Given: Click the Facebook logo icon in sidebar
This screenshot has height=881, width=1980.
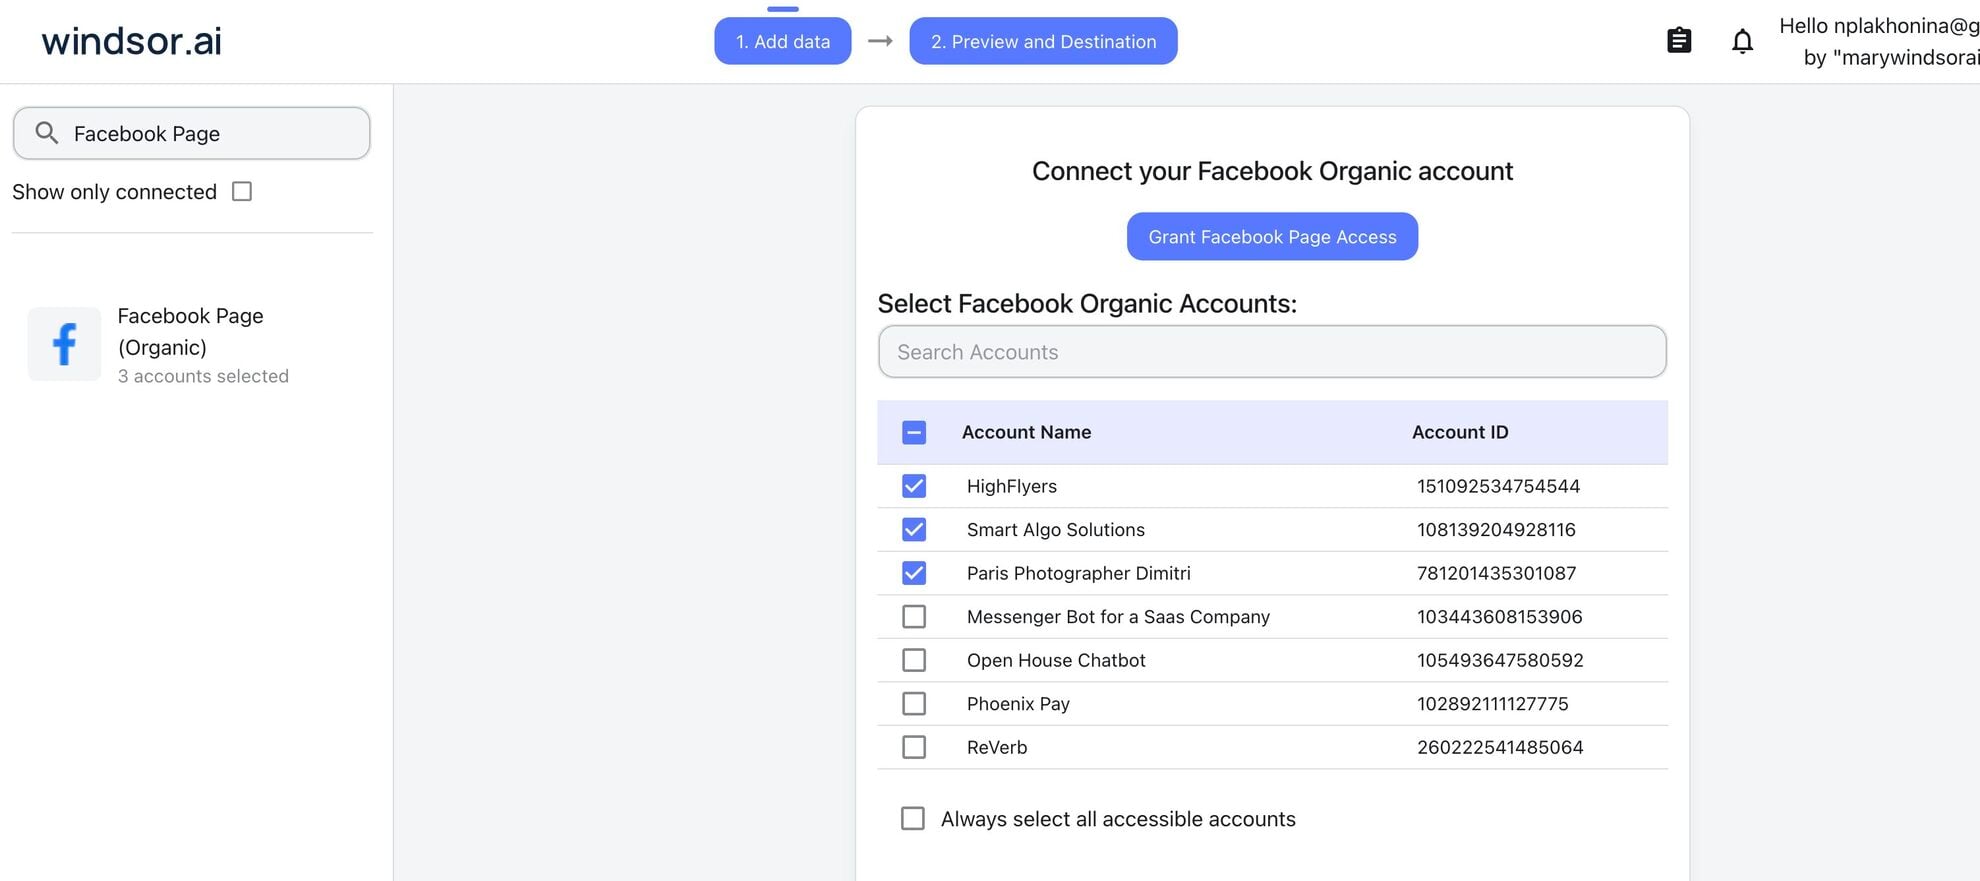Looking at the screenshot, I should point(64,344).
